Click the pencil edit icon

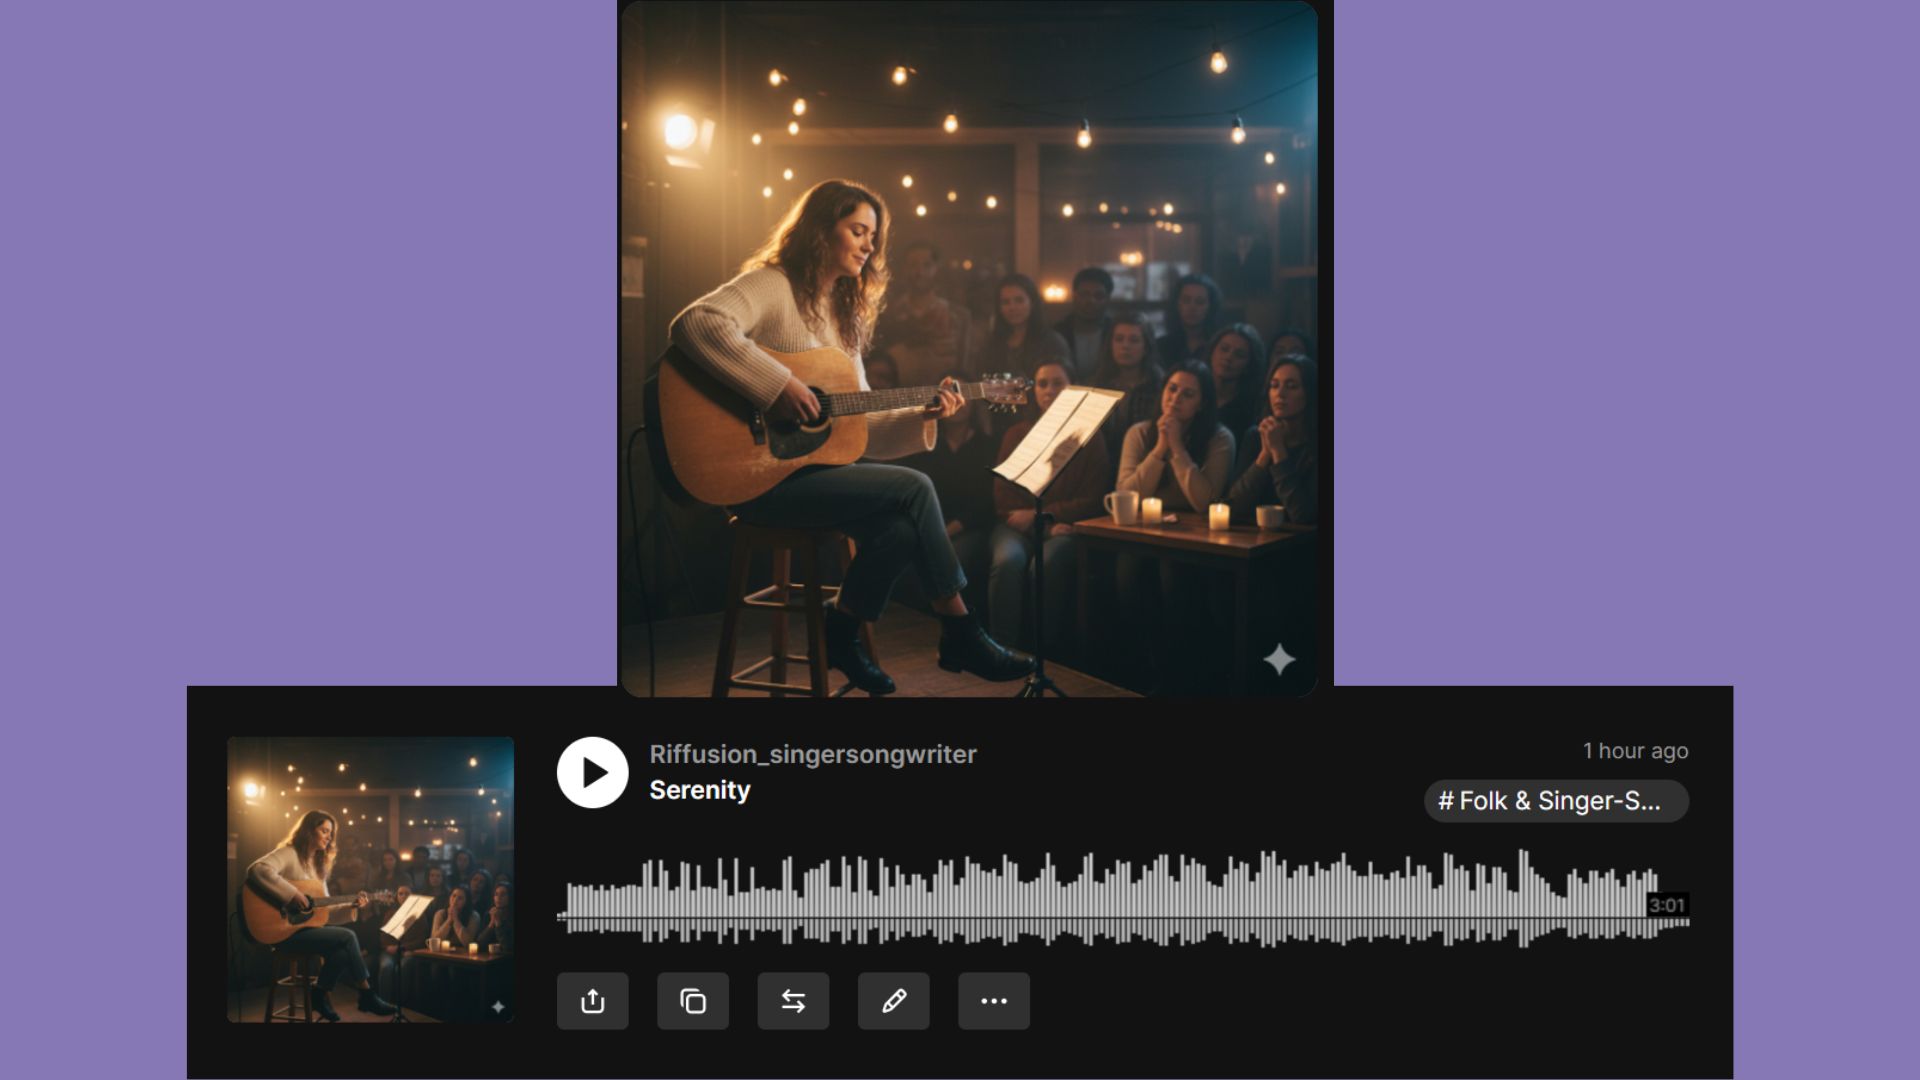893,1001
